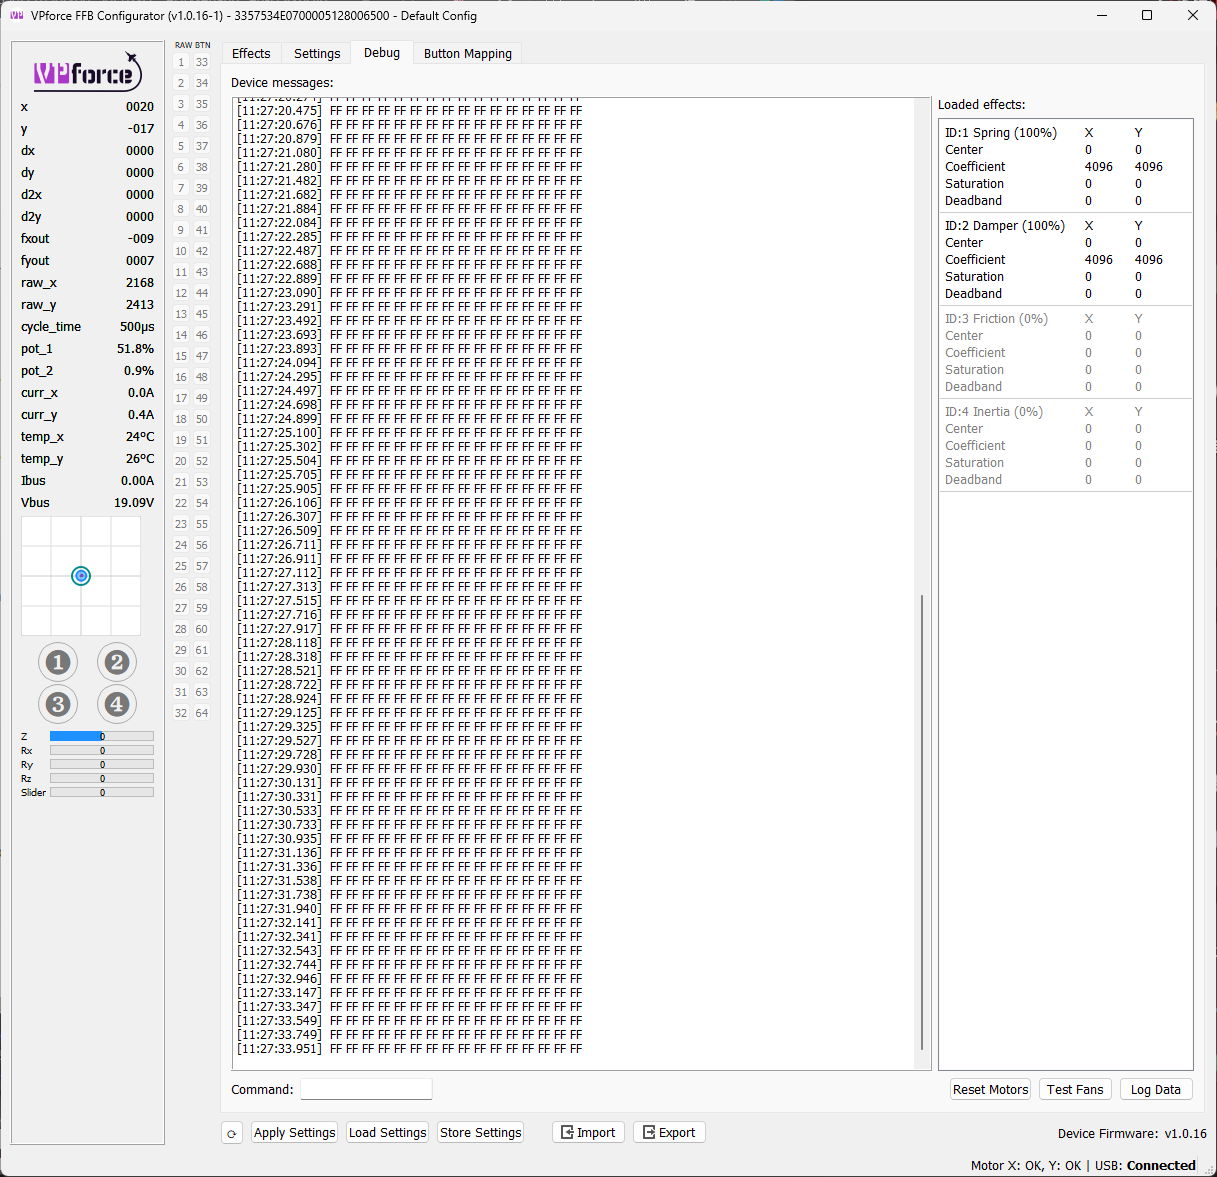Click log line 11:27:33.951
Viewport: 1217px width, 1177px height.
tap(409, 1049)
